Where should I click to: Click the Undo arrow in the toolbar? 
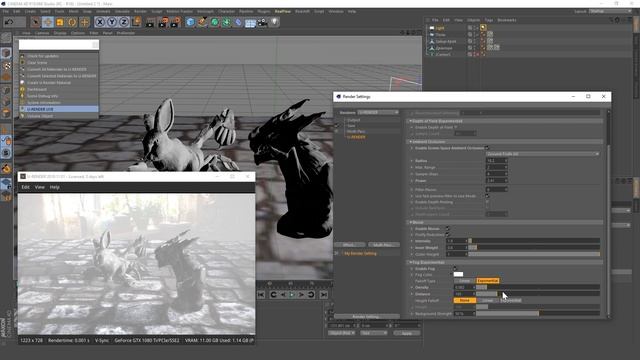pos(9,22)
